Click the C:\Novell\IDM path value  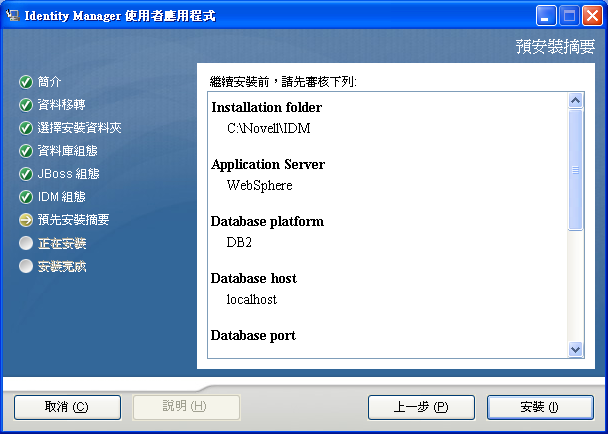(269, 128)
